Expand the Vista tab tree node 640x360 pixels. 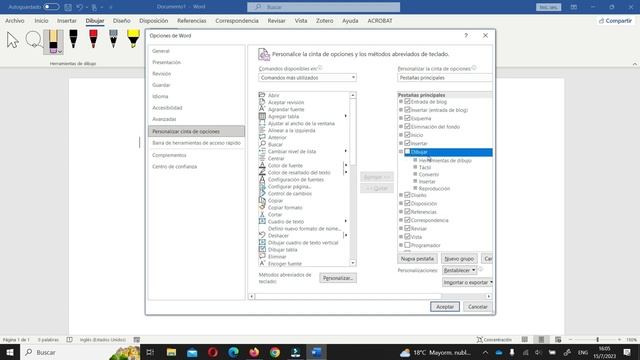pos(401,237)
